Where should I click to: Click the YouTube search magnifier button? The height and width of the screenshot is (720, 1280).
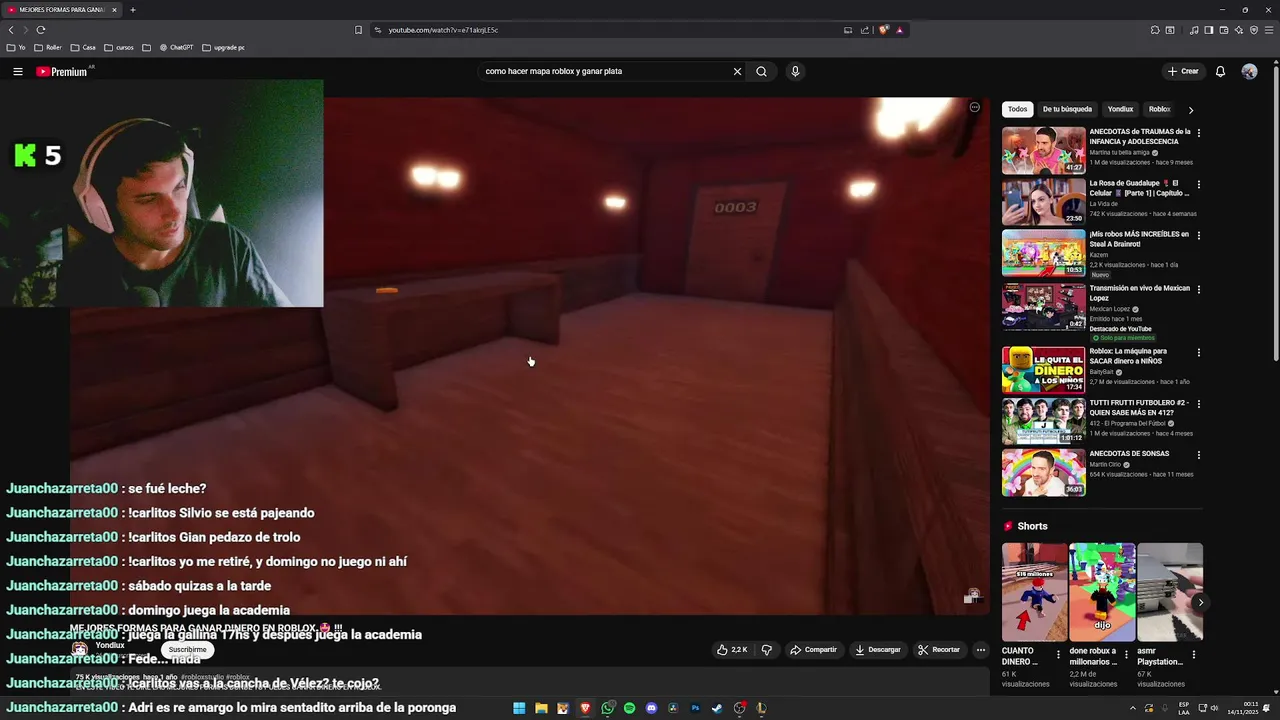coord(761,71)
